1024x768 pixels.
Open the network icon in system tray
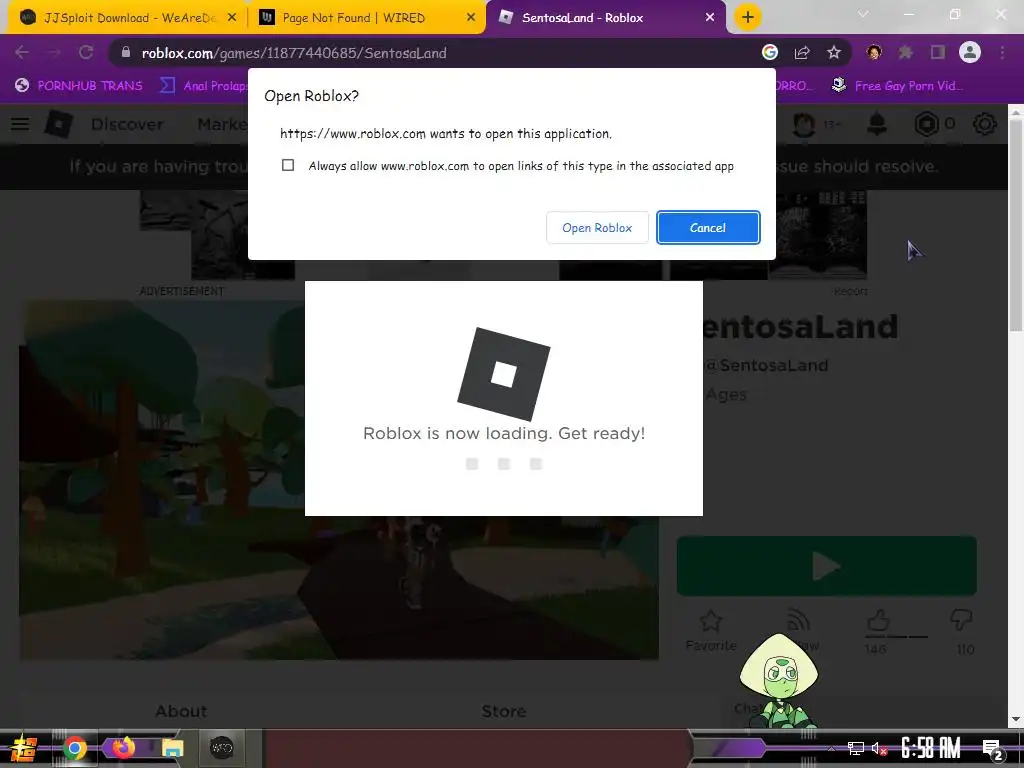[x=855, y=748]
